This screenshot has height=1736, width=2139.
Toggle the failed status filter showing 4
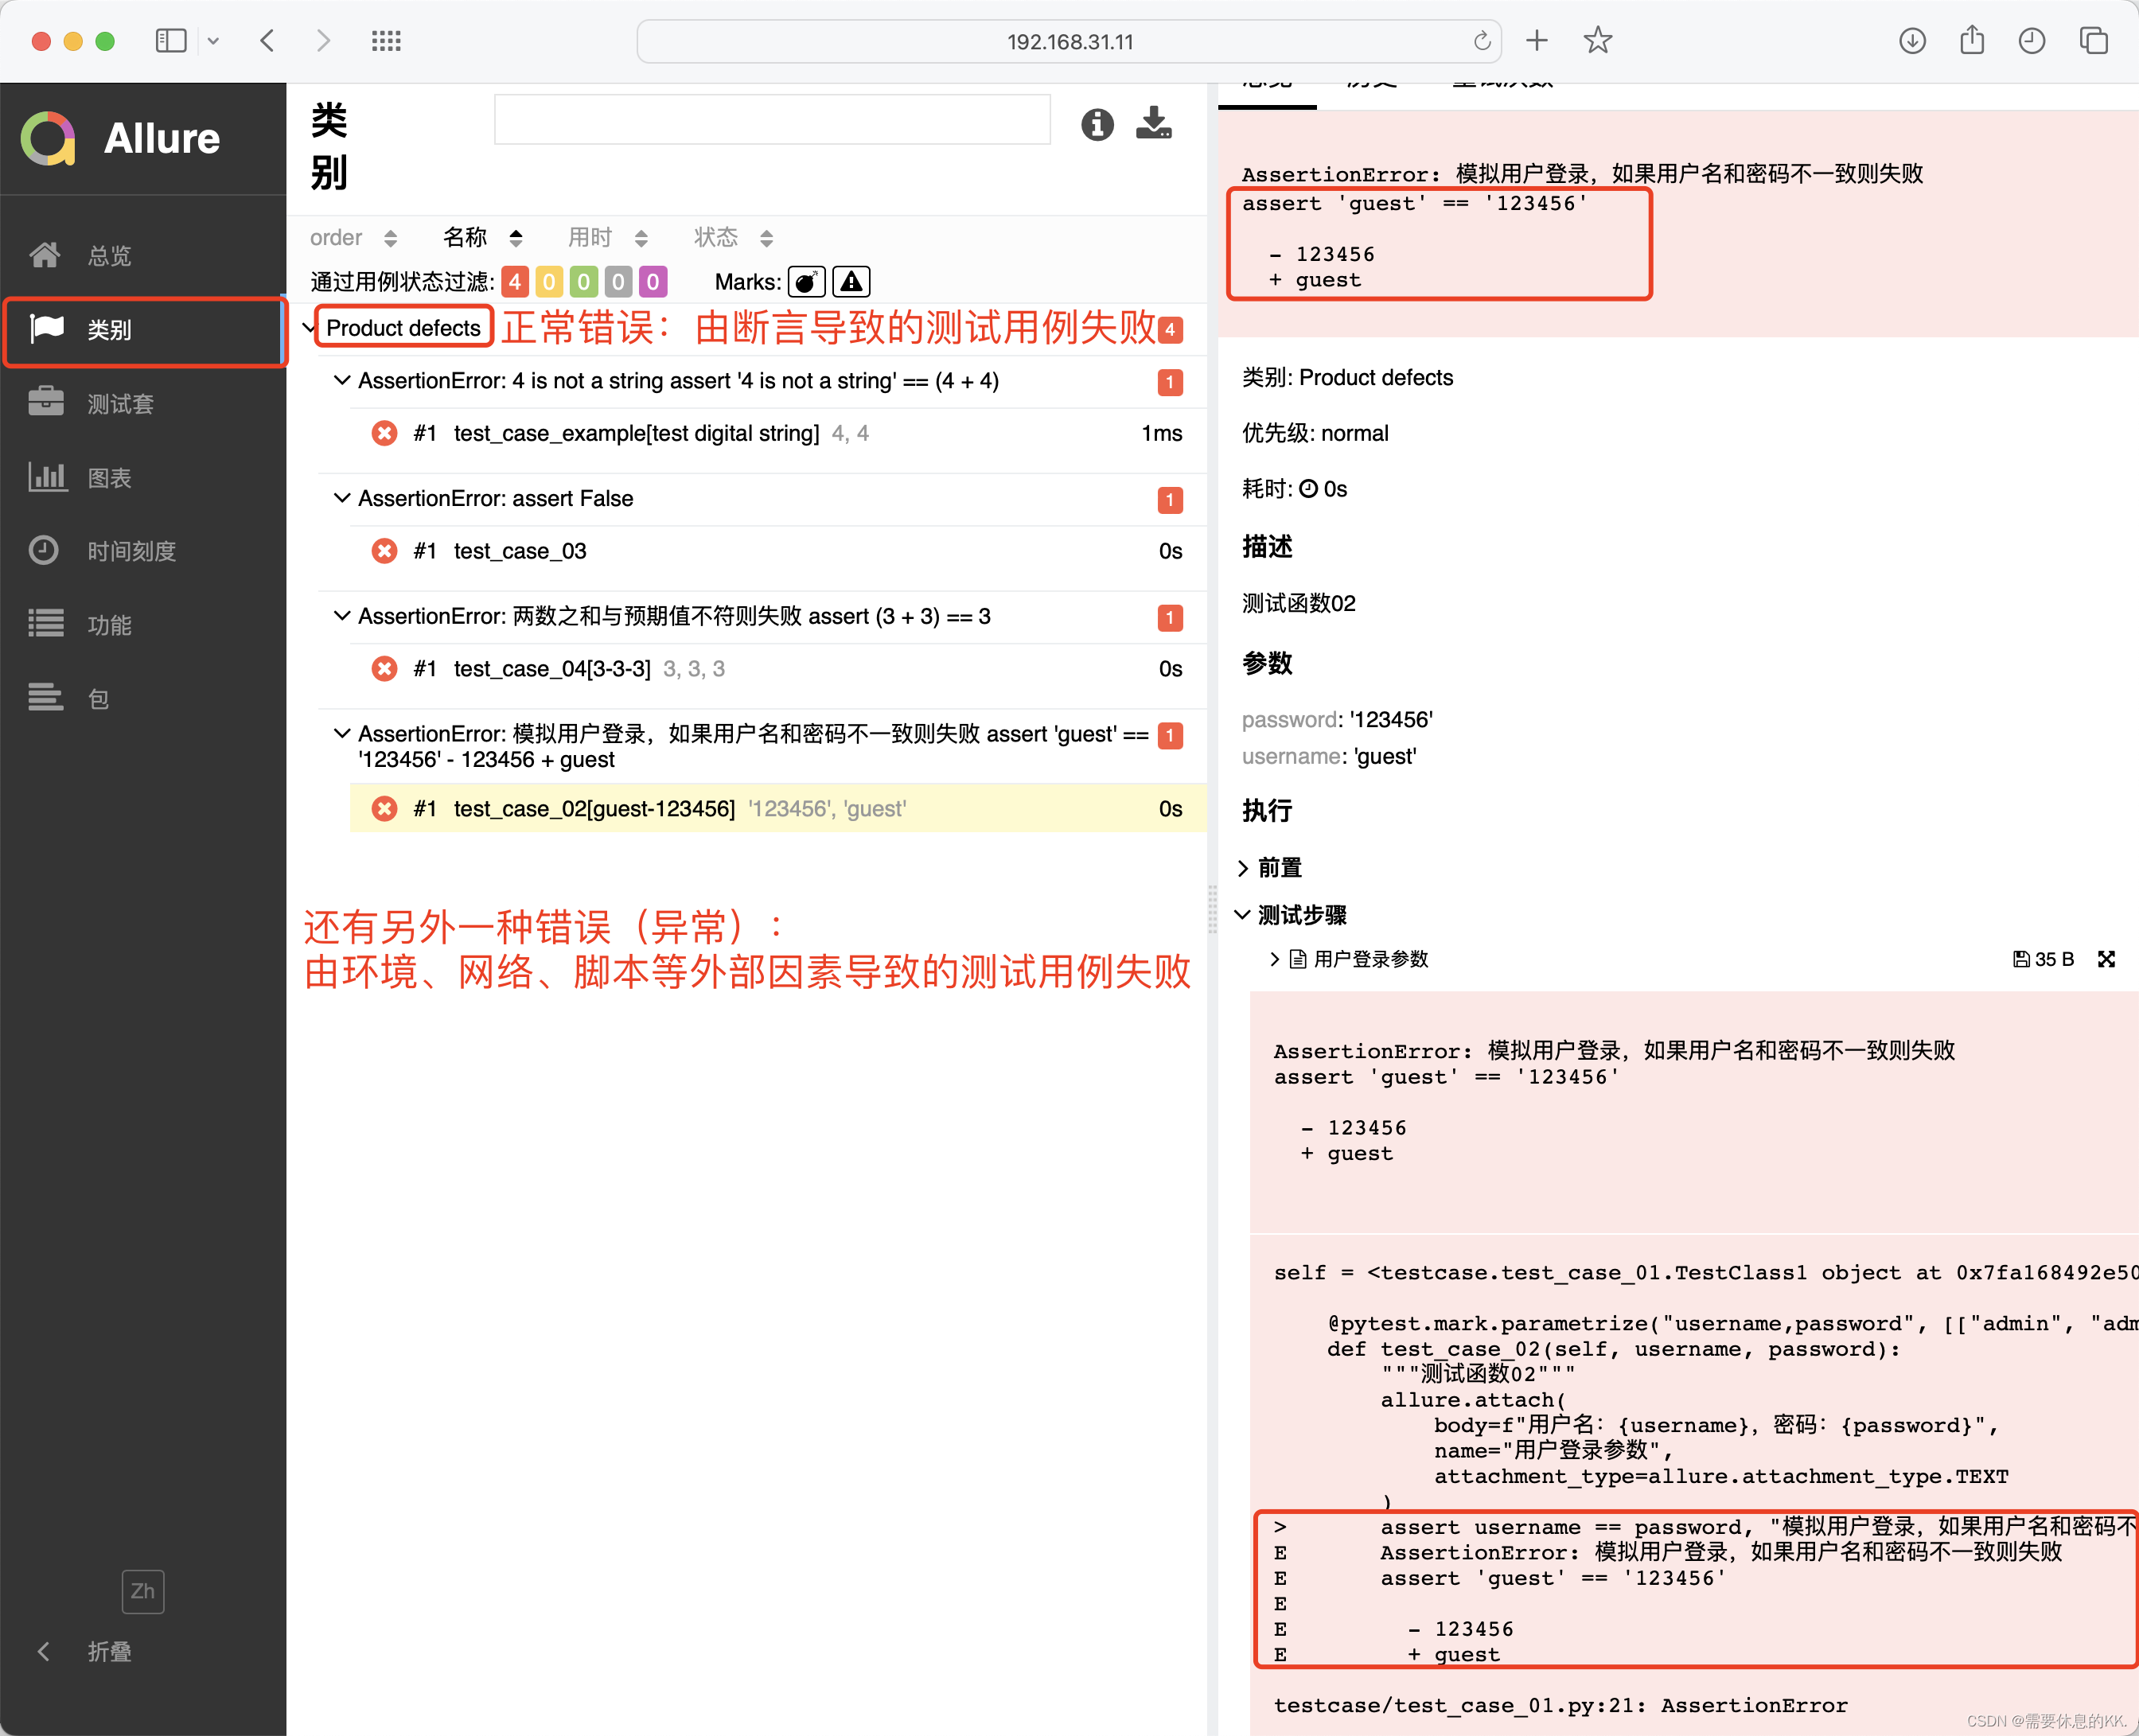click(515, 282)
